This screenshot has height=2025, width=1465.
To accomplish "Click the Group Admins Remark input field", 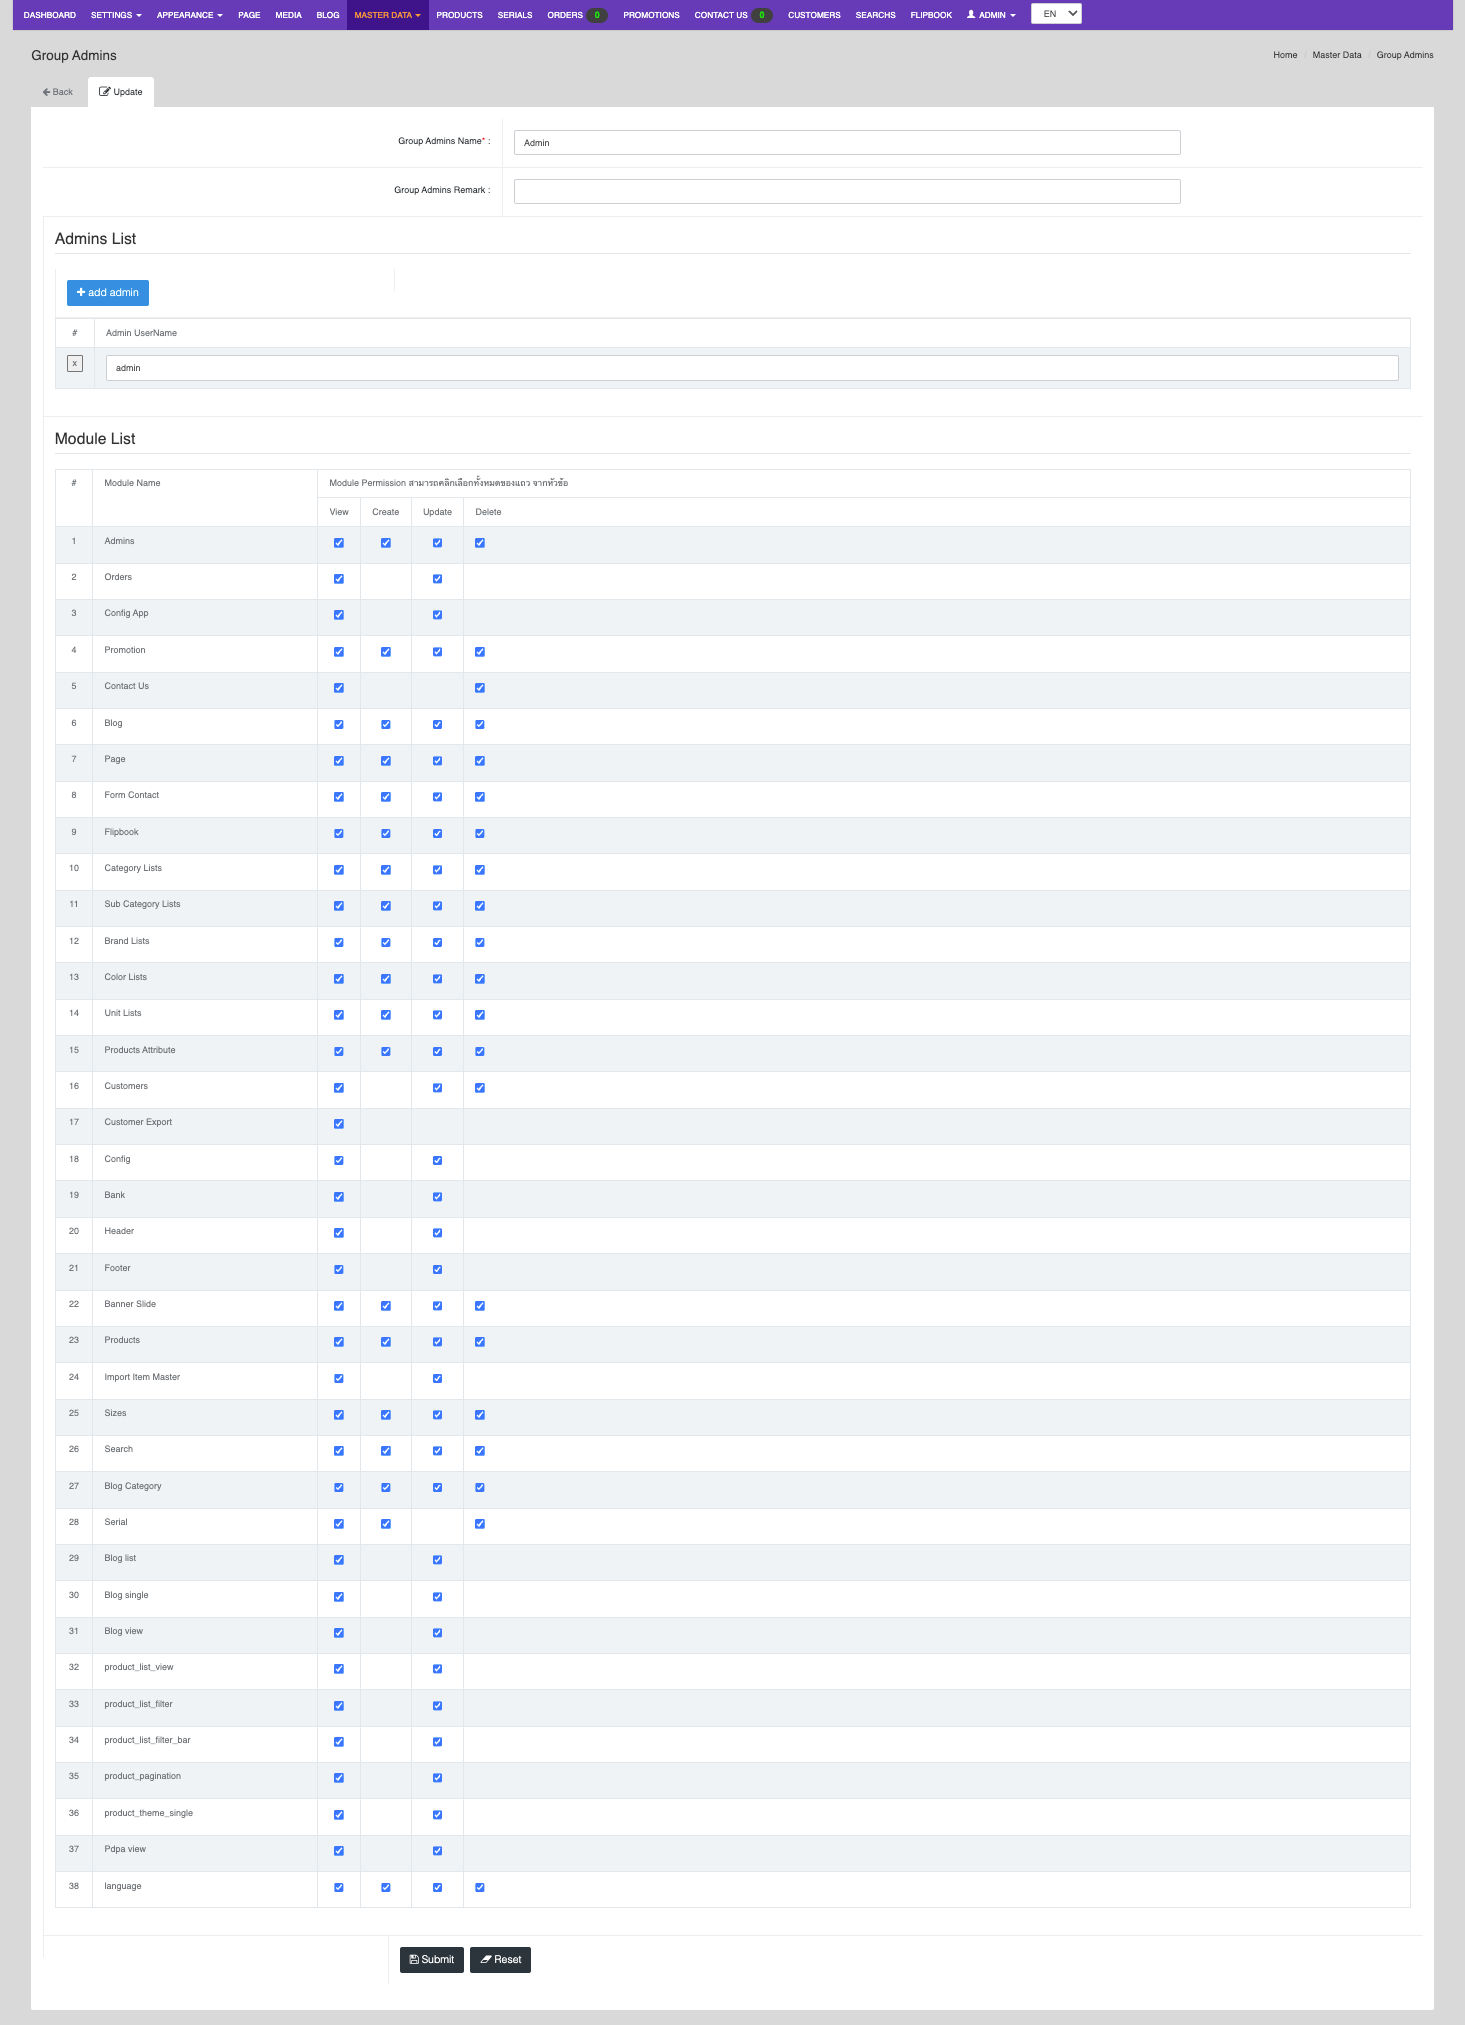I will [846, 191].
